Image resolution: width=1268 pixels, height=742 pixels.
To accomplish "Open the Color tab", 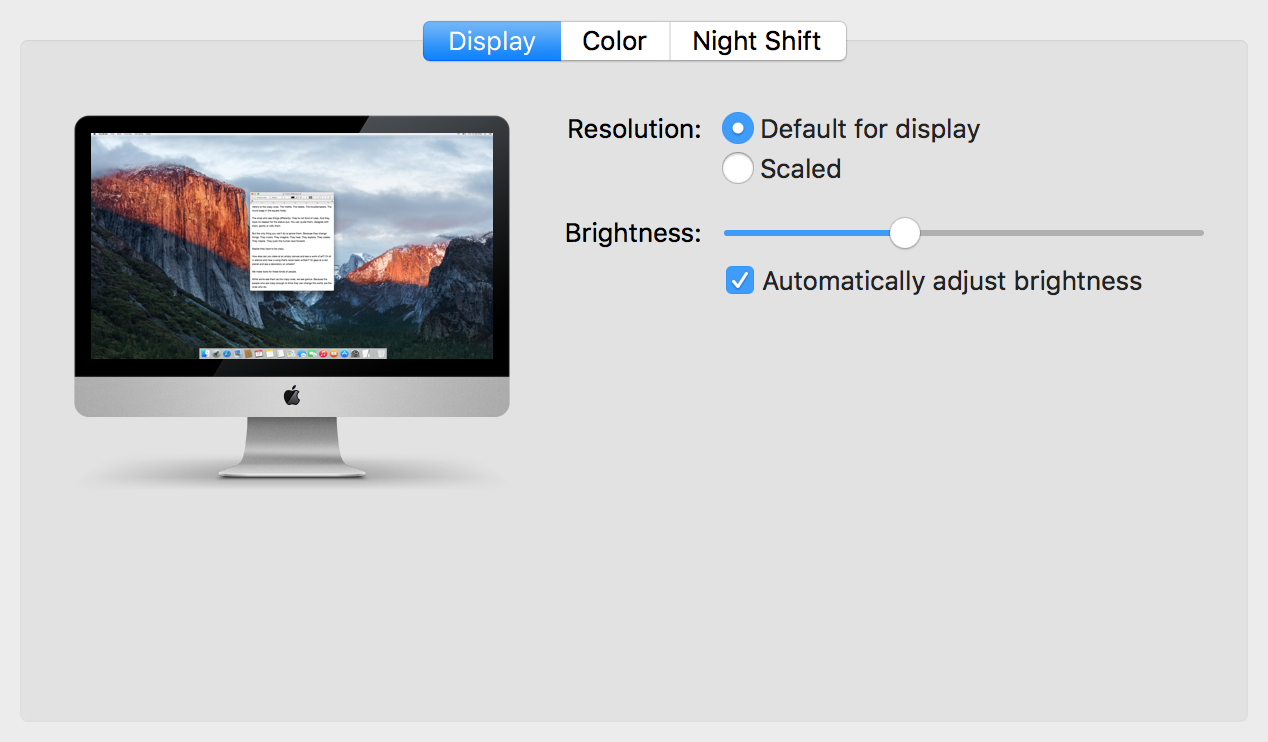I will 614,41.
